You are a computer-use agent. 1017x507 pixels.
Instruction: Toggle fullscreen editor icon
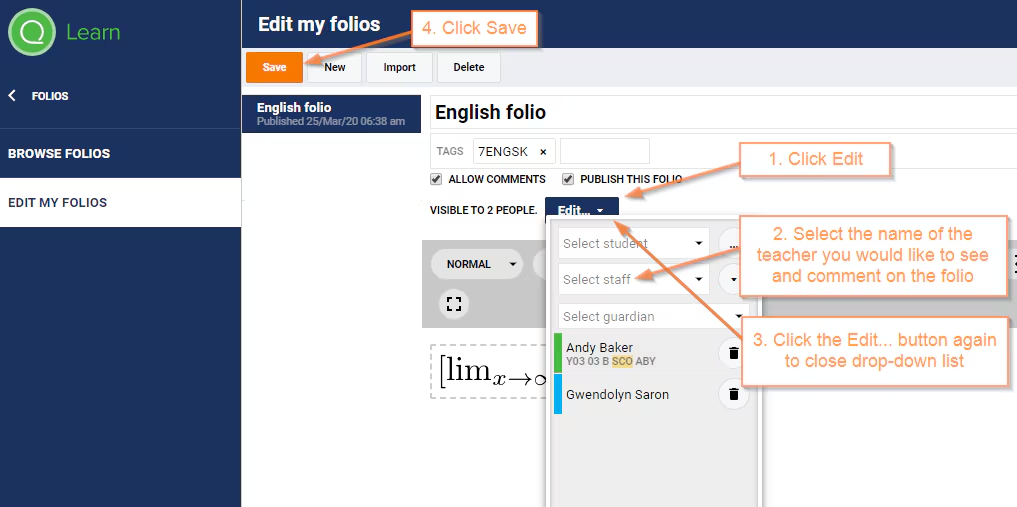click(x=454, y=303)
